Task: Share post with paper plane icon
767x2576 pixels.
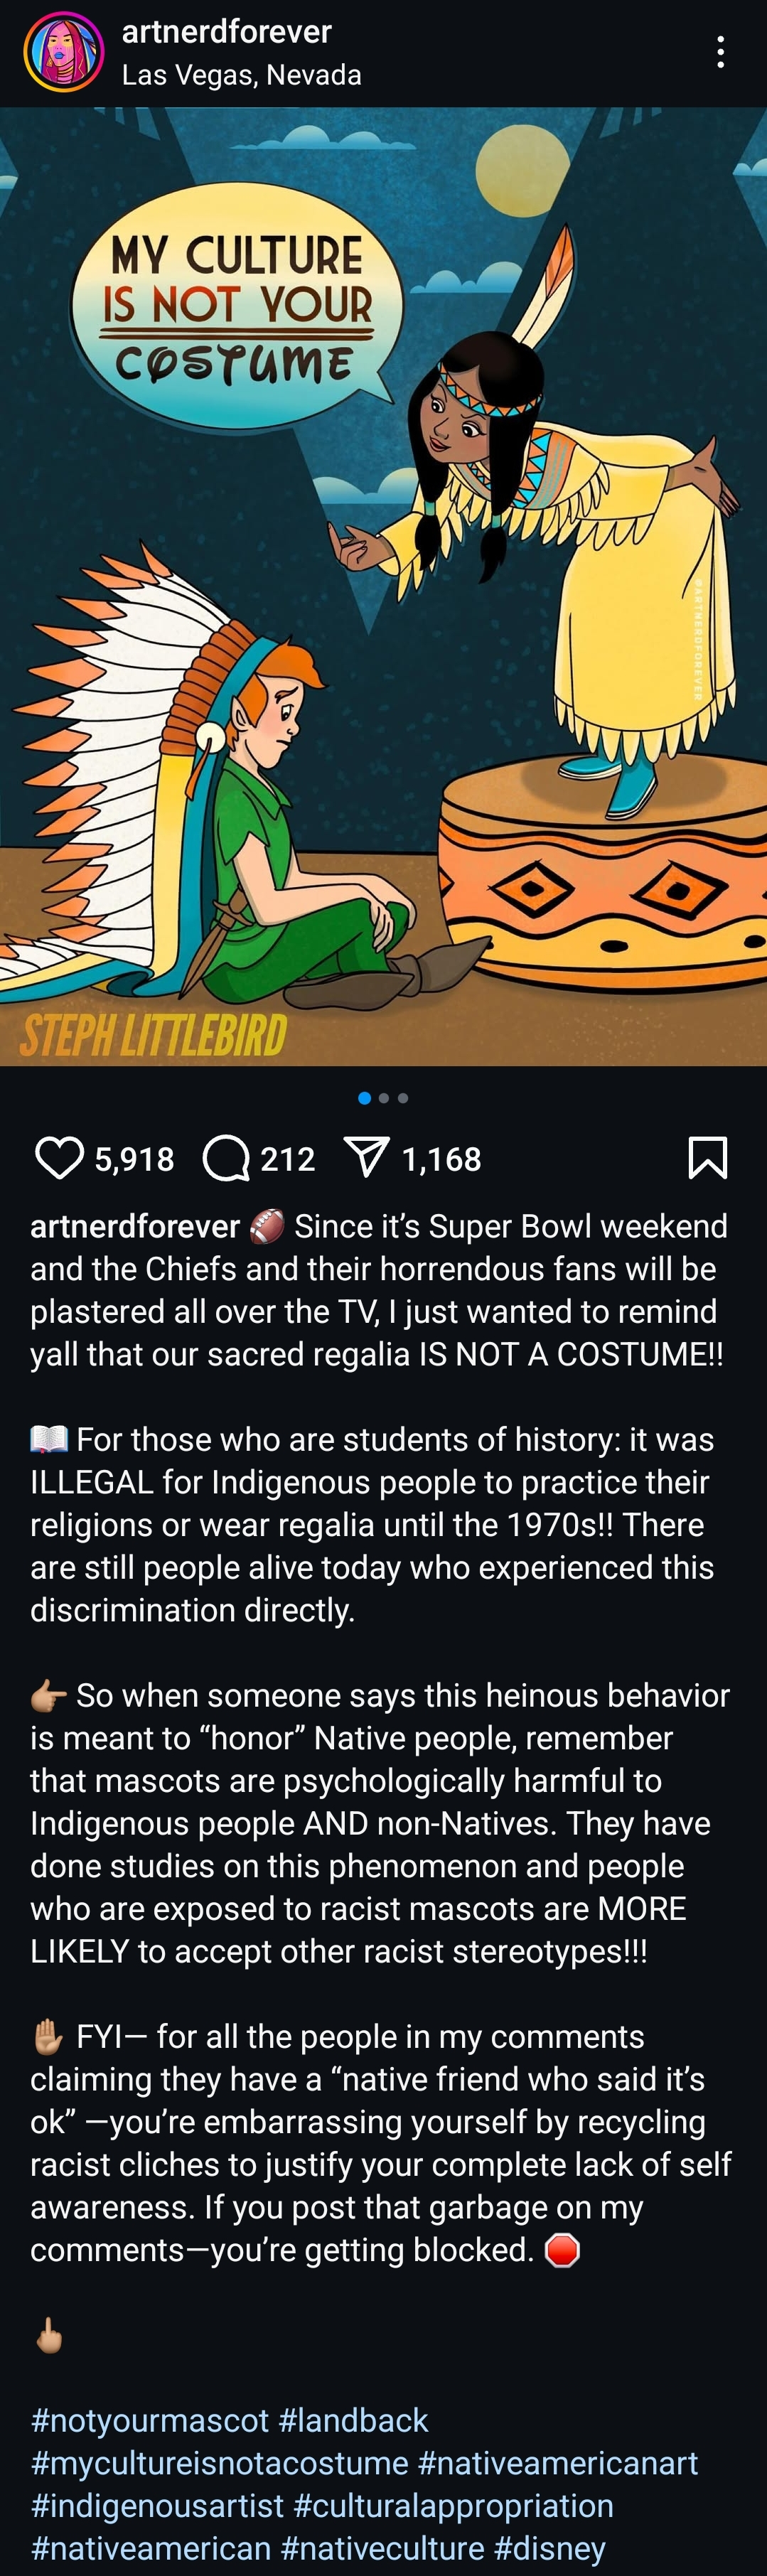Action: pos(366,1157)
